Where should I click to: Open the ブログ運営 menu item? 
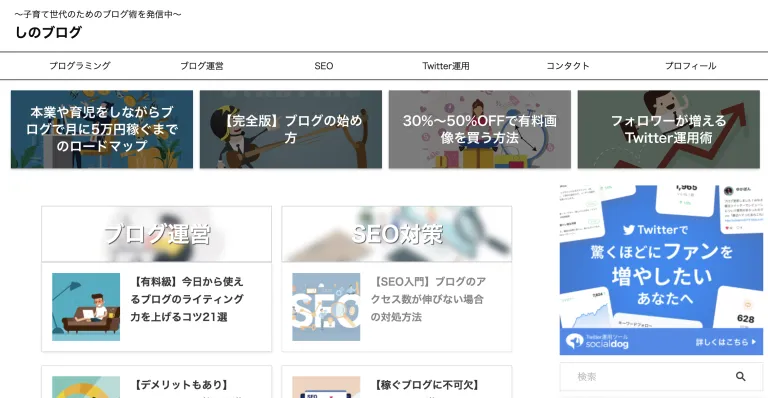[x=202, y=66]
